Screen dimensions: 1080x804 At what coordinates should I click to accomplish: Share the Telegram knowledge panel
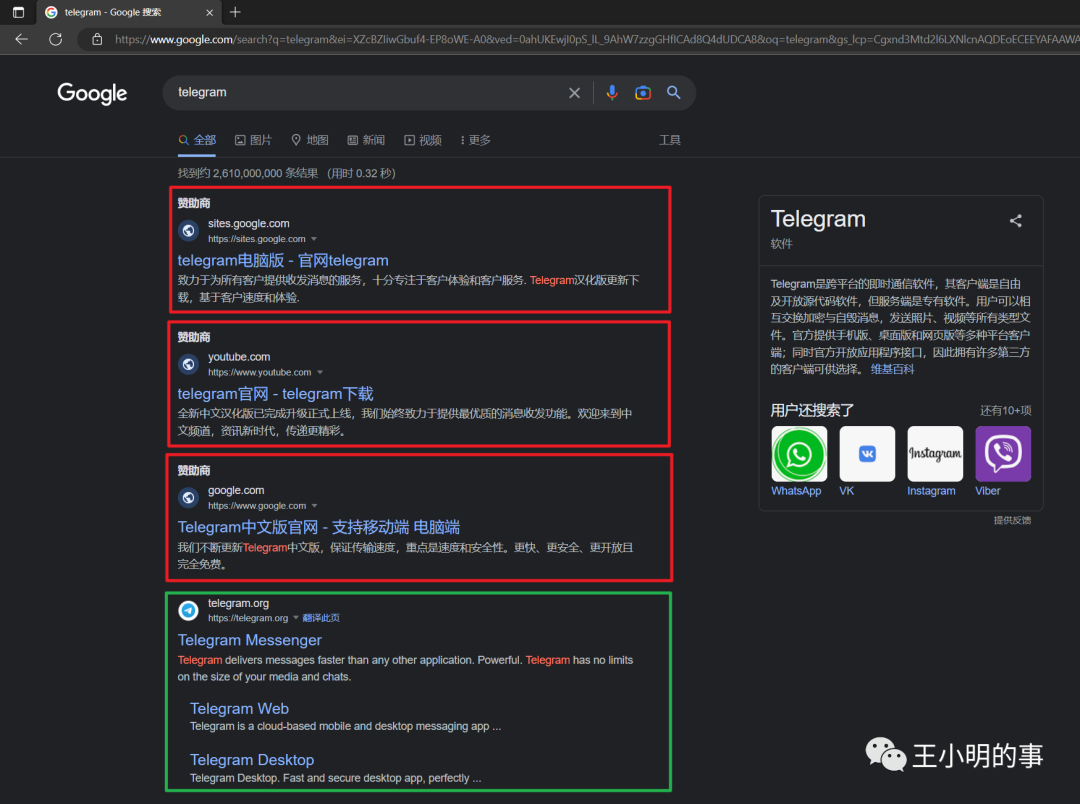[x=1016, y=220]
